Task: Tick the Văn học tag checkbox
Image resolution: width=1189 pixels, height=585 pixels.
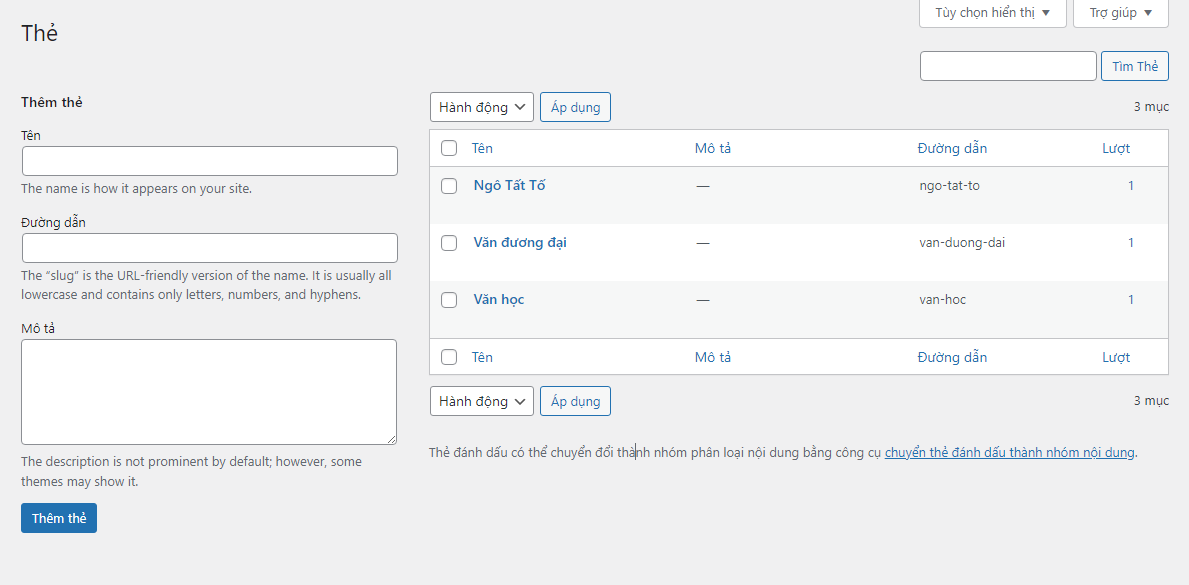Action: click(x=449, y=300)
